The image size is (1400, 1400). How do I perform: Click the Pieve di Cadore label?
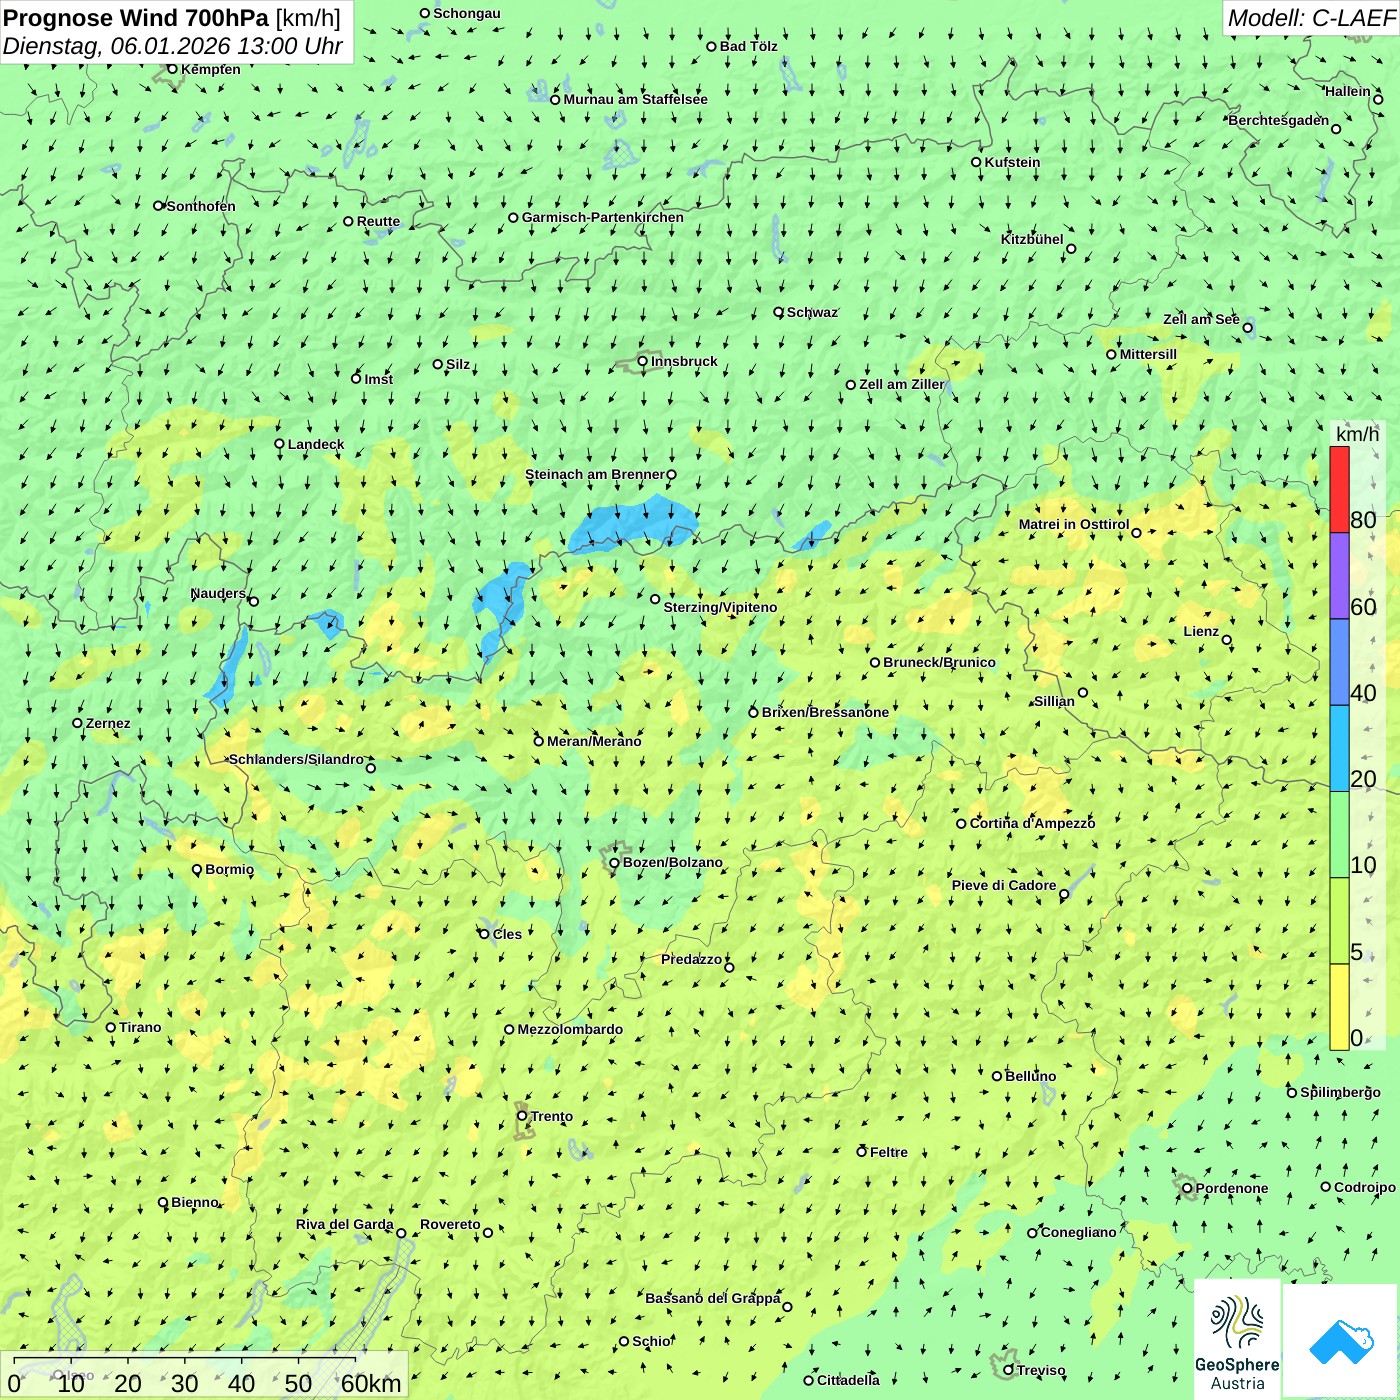[1004, 885]
